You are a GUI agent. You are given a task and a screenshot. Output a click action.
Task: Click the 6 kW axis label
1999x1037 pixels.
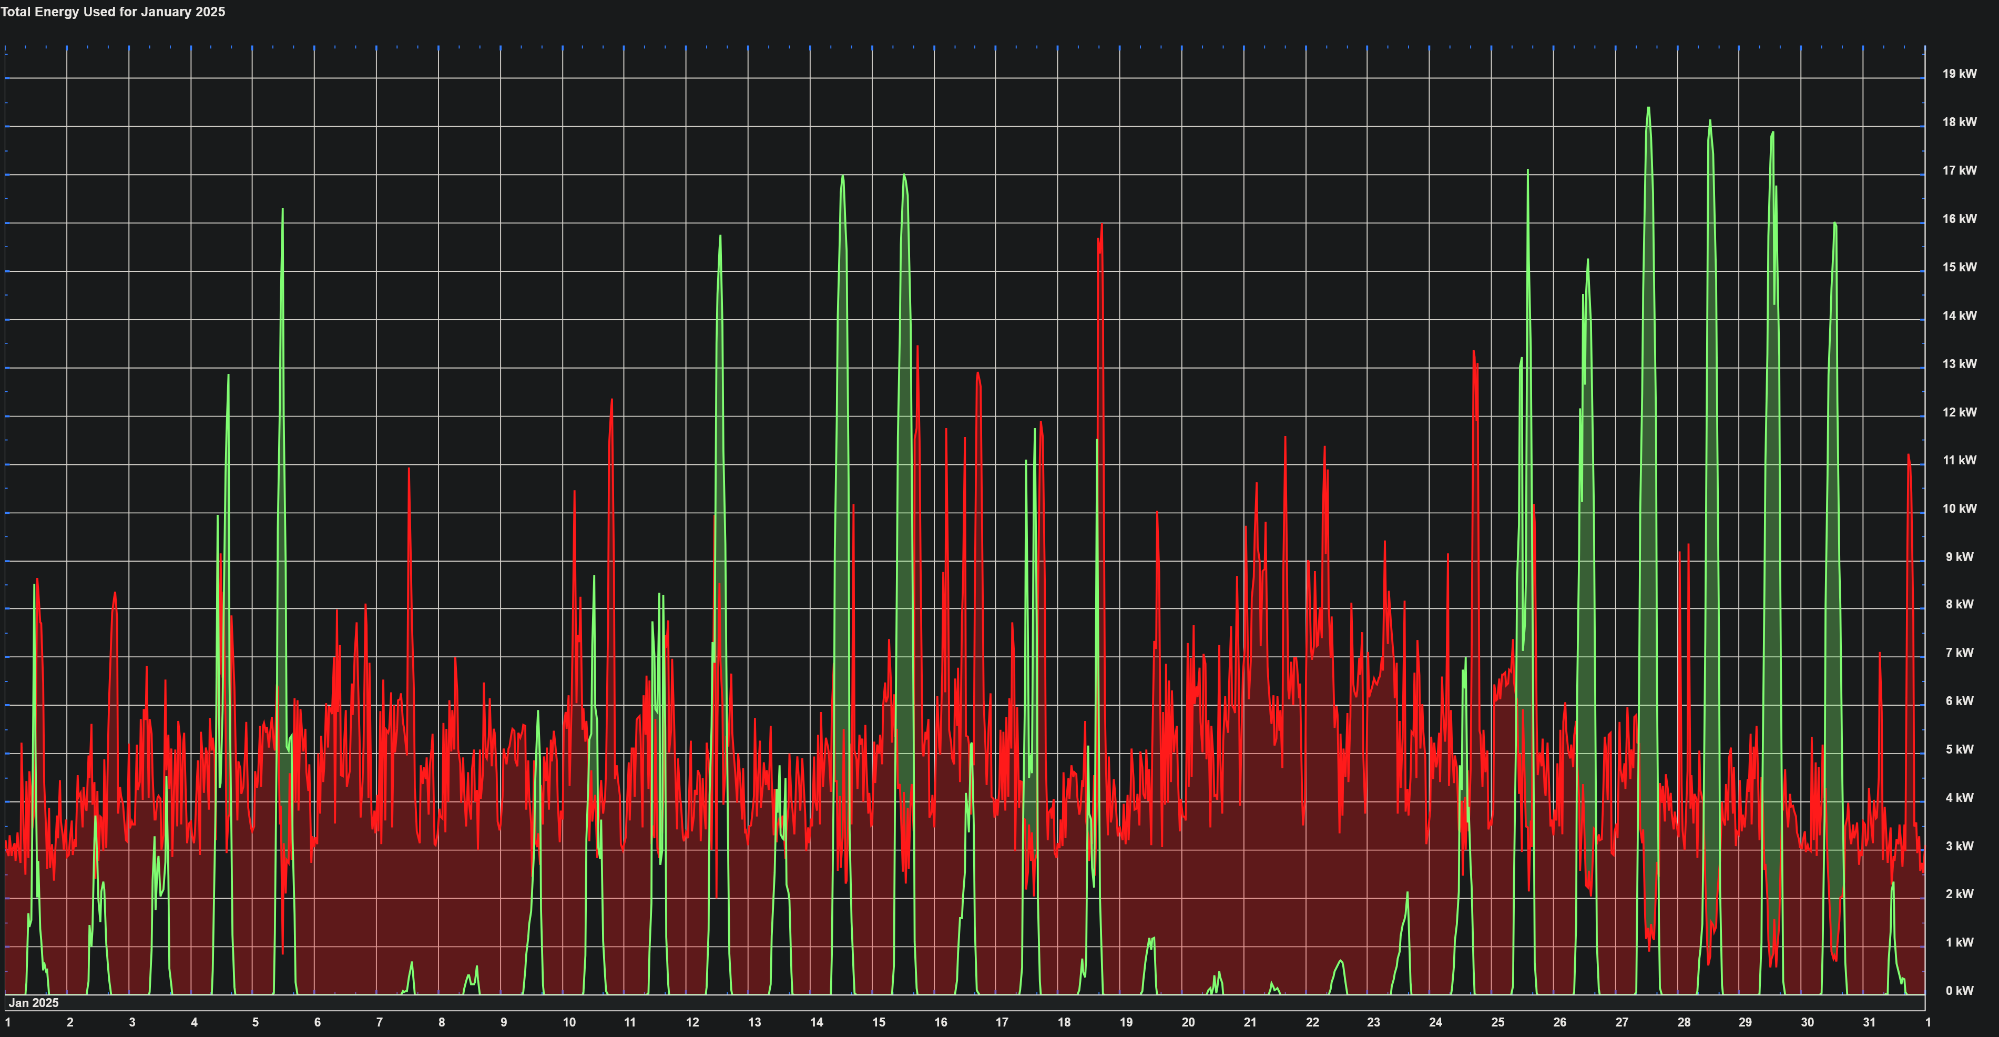pos(1959,701)
